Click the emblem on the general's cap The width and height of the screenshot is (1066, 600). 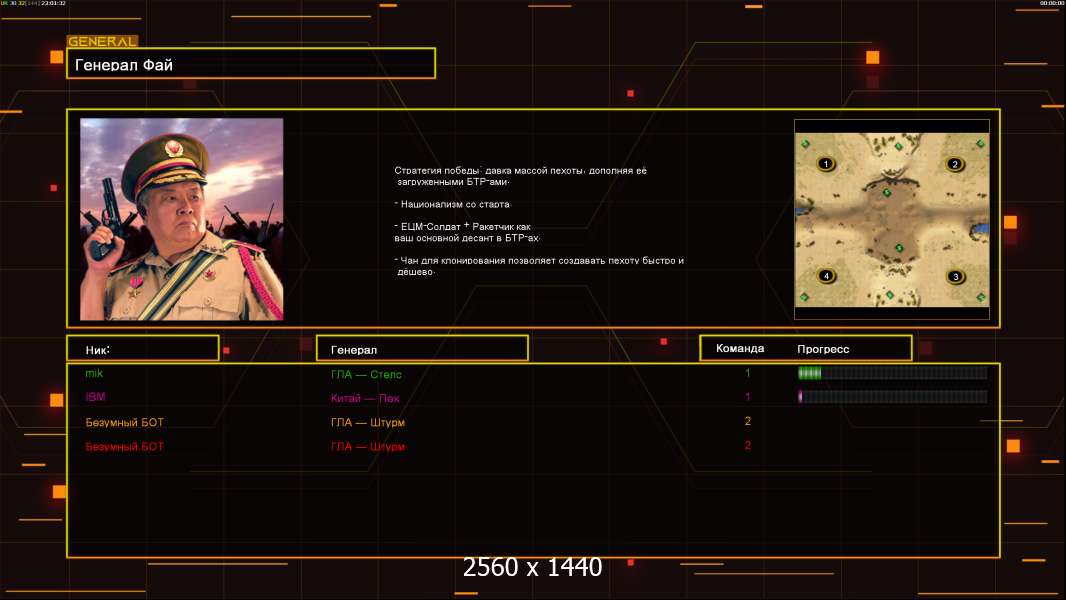173,147
